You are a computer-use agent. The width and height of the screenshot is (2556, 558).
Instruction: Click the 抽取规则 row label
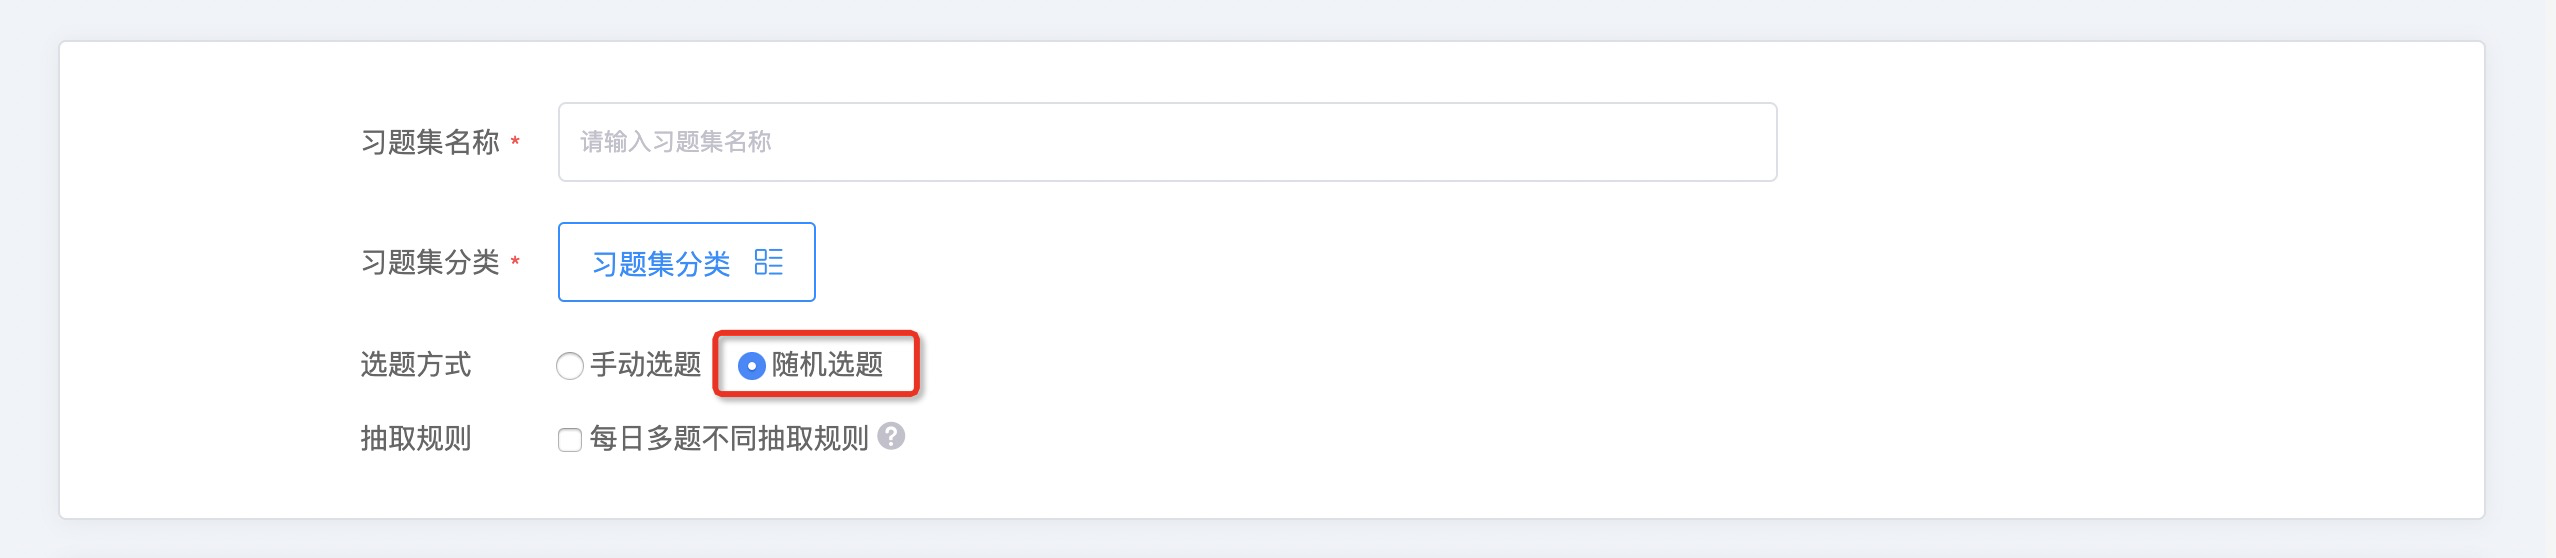pyautogui.click(x=416, y=439)
